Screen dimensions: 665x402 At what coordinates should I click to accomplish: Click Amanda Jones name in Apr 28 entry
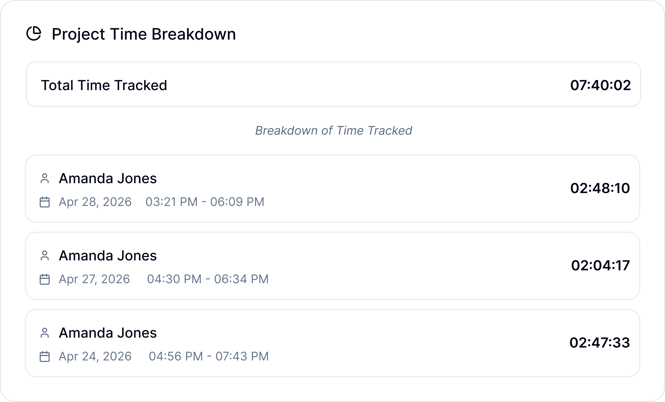click(x=108, y=179)
